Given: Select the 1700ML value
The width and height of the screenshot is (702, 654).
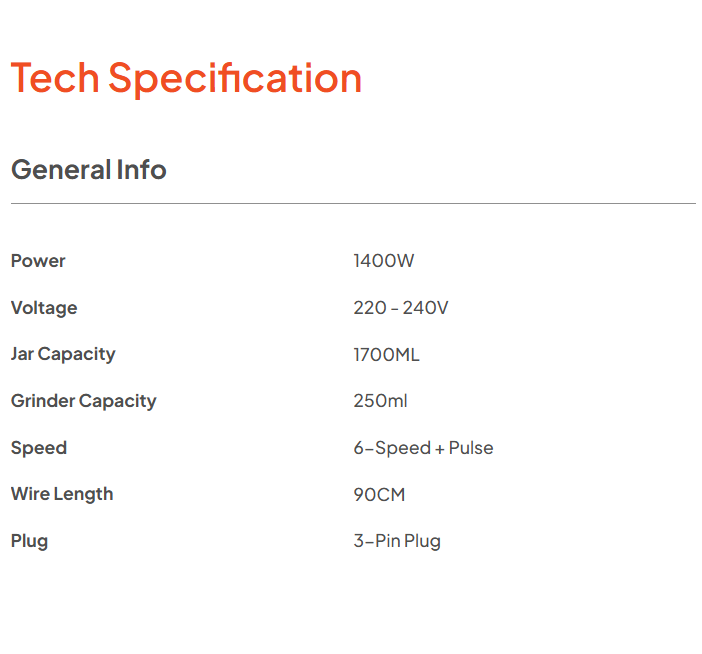Looking at the screenshot, I should pyautogui.click(x=386, y=355).
